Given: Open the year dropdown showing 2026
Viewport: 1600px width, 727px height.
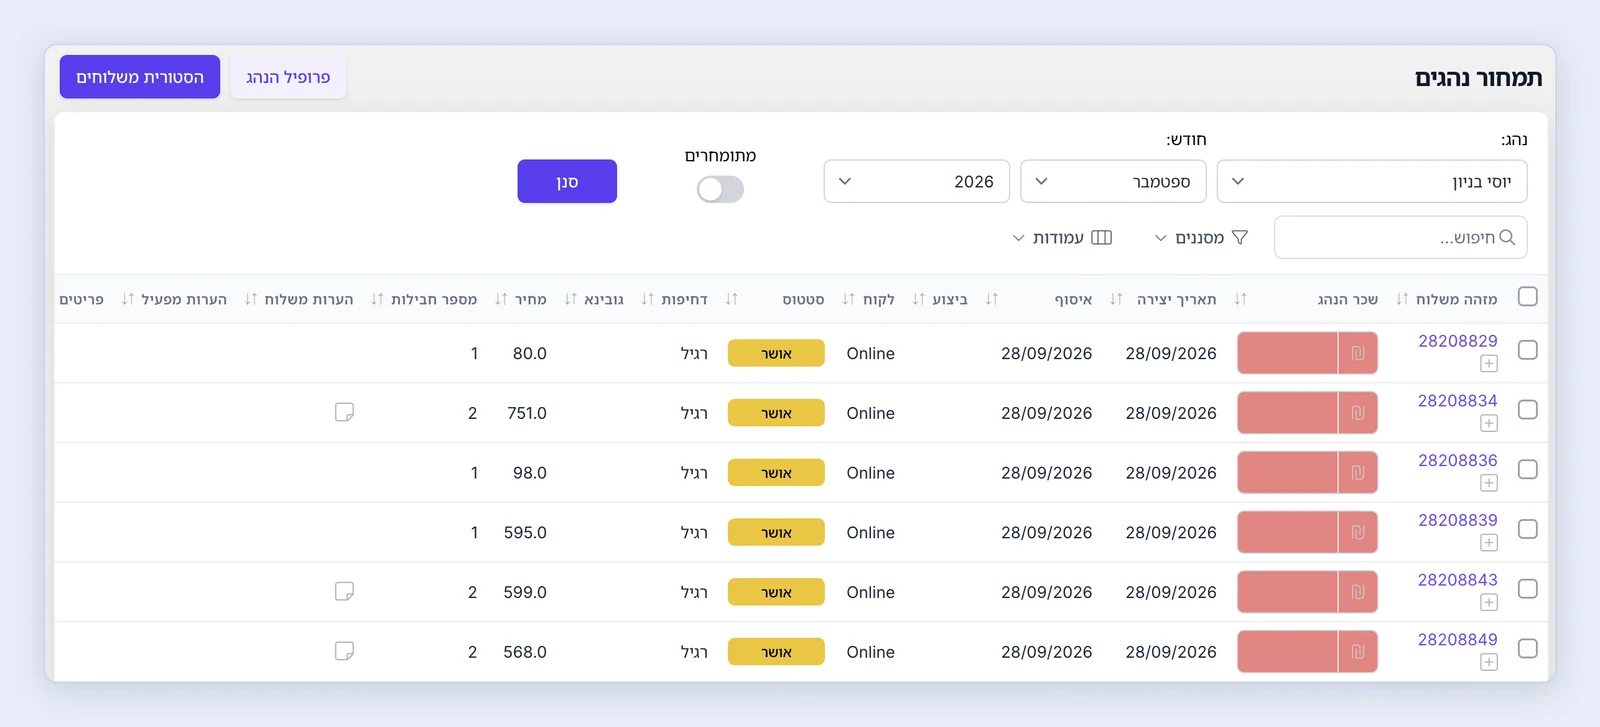Looking at the screenshot, I should (x=916, y=181).
